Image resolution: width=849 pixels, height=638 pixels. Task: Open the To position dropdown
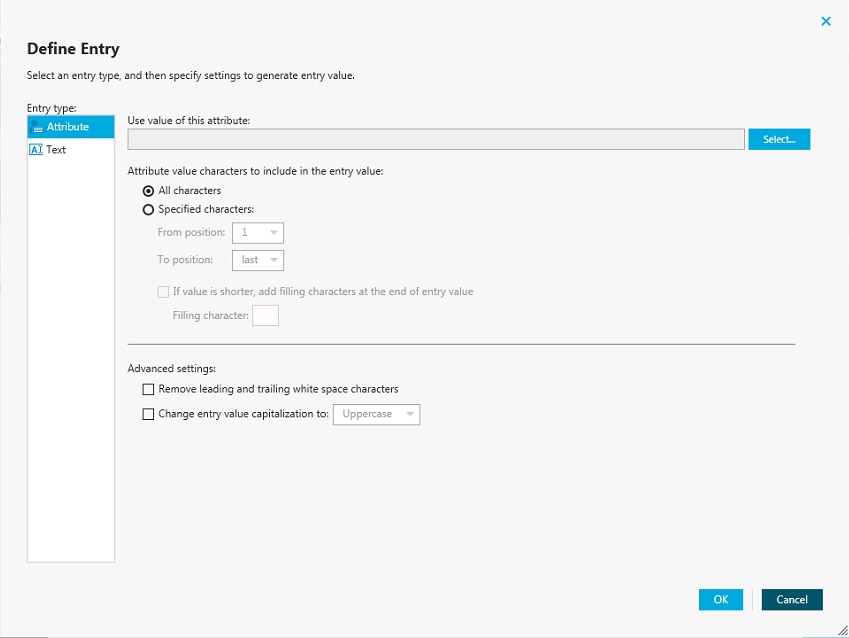pos(258,261)
